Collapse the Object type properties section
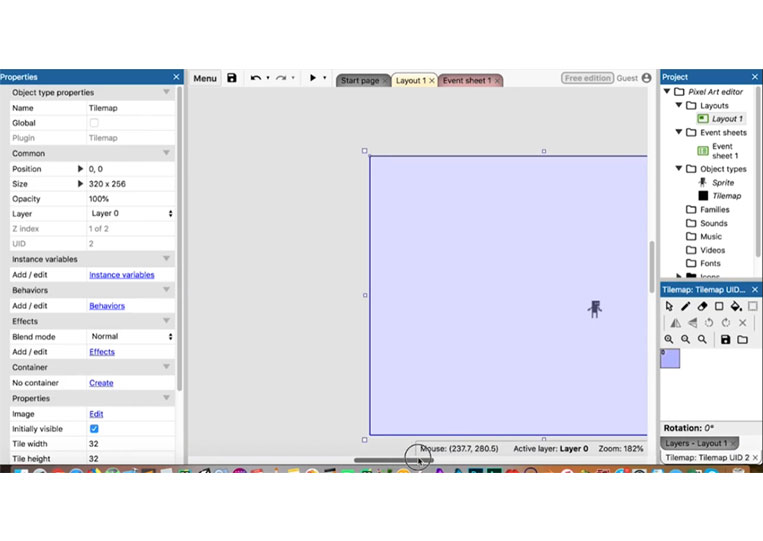The image size is (763, 541). (x=166, y=92)
